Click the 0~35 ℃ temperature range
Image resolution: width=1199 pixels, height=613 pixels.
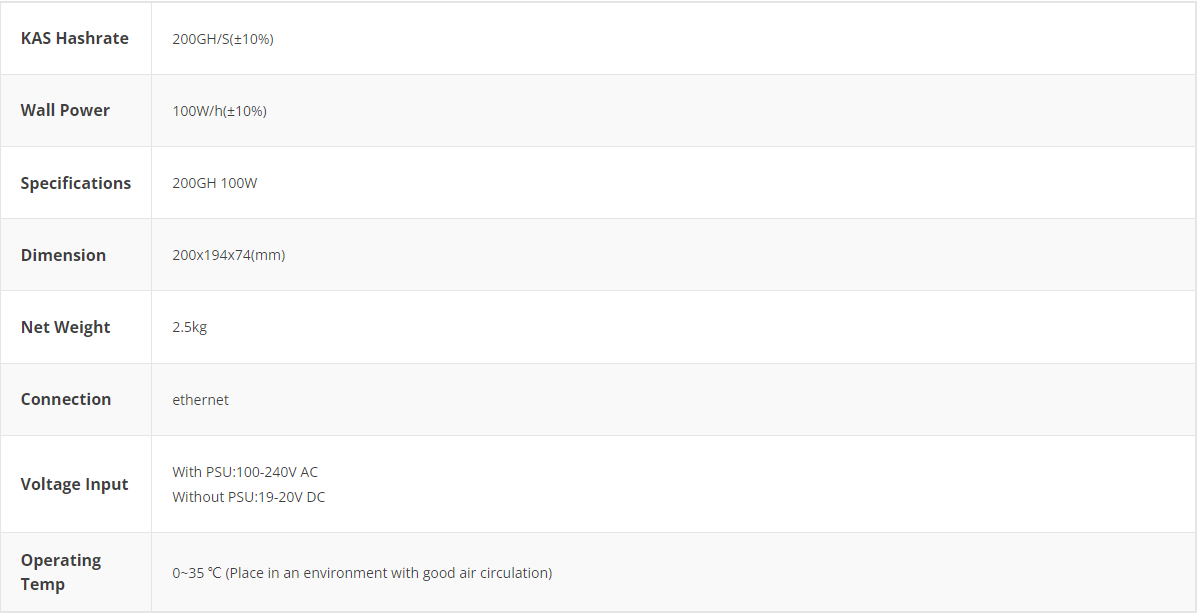pyautogui.click(x=196, y=573)
